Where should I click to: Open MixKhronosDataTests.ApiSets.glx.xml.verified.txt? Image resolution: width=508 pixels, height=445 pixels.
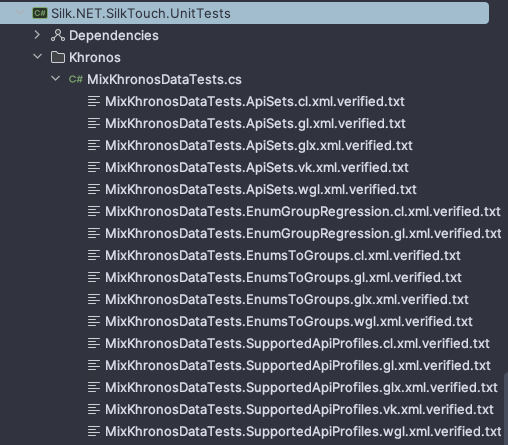coord(259,145)
